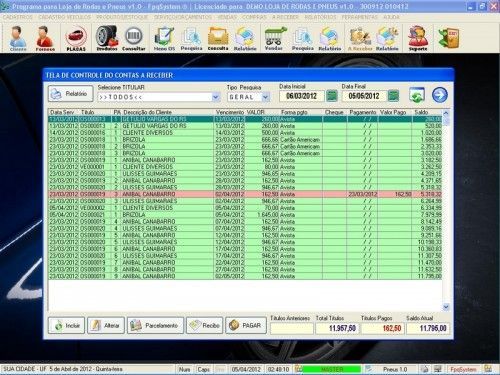Click the Alterar button
Image resolution: width=500 pixels, height=375 pixels.
[106, 325]
